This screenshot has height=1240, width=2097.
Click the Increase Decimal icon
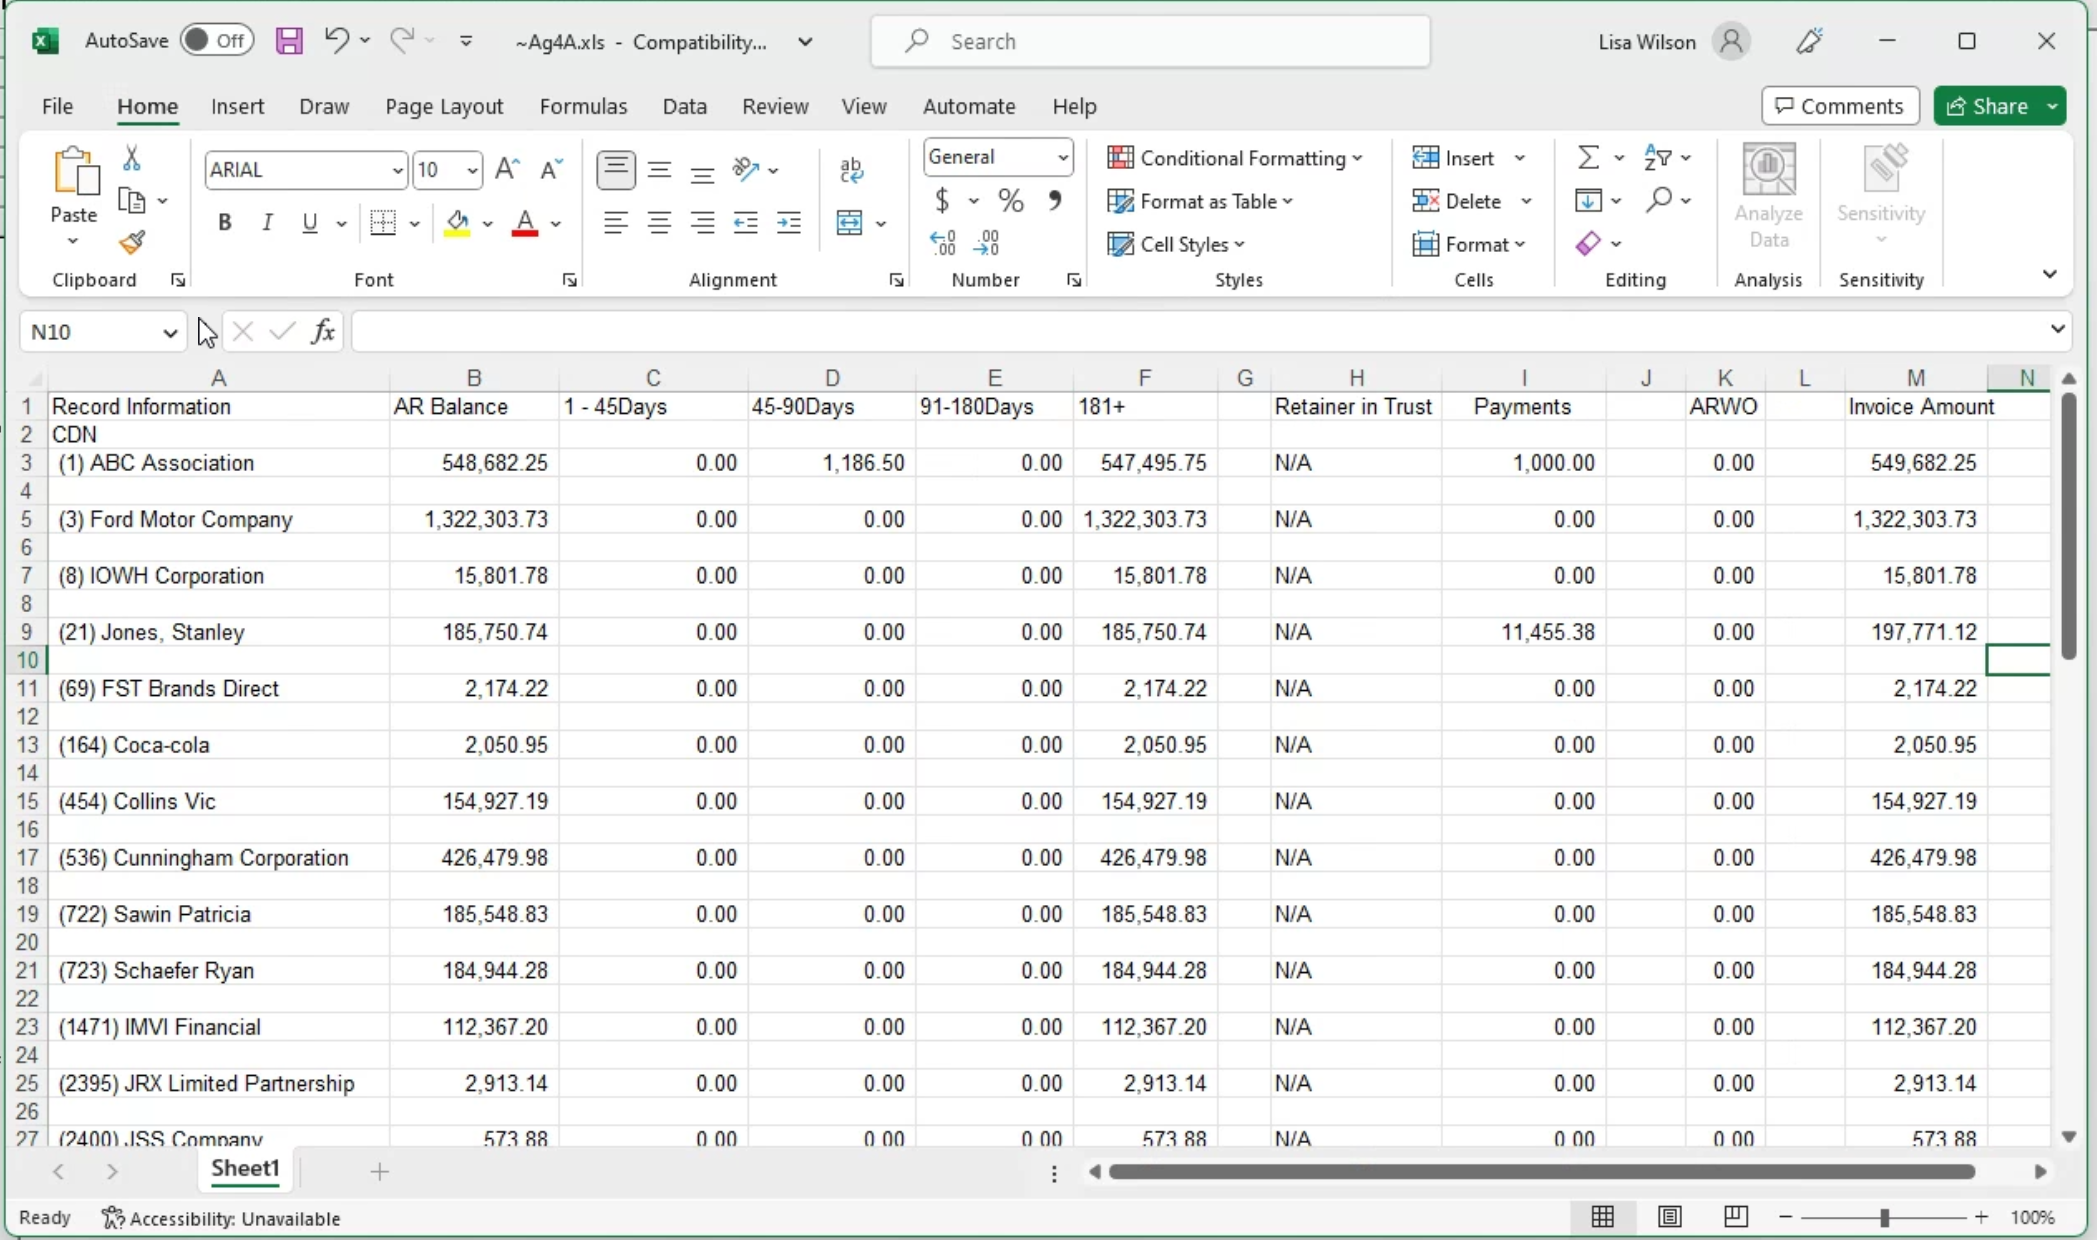943,243
